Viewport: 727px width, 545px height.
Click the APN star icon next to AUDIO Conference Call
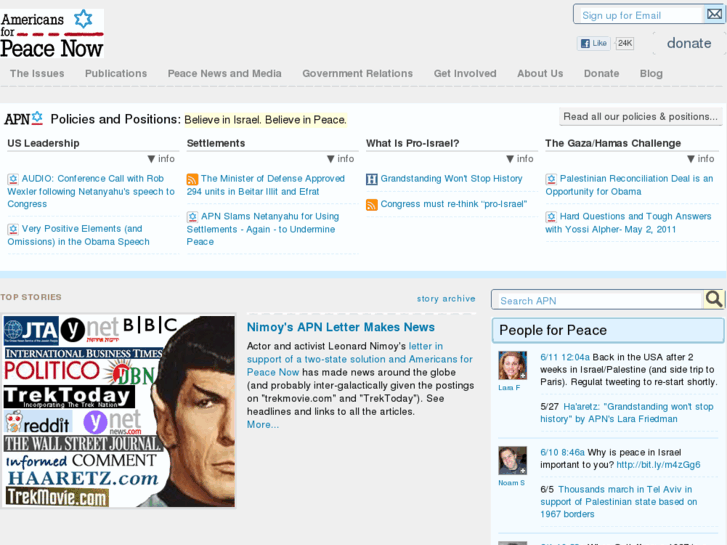(x=13, y=179)
